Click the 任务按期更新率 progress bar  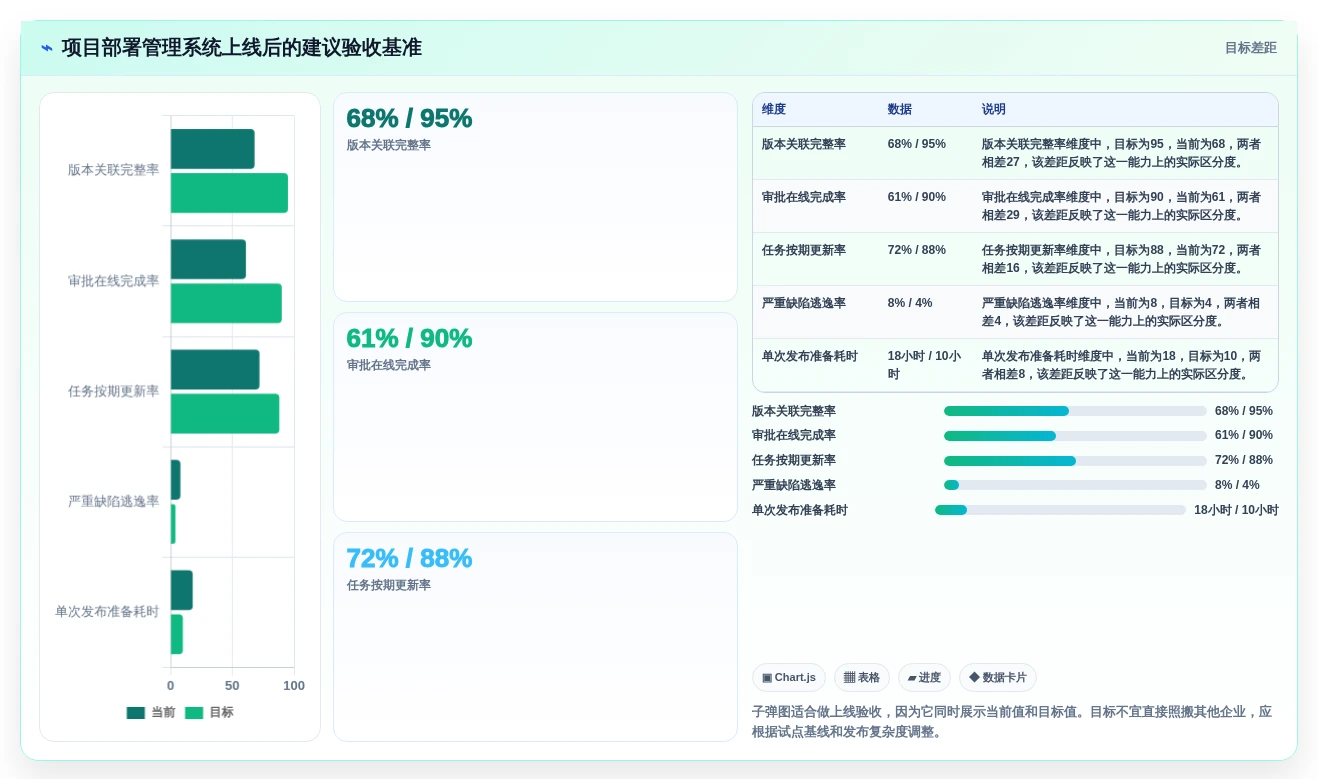1075,461
